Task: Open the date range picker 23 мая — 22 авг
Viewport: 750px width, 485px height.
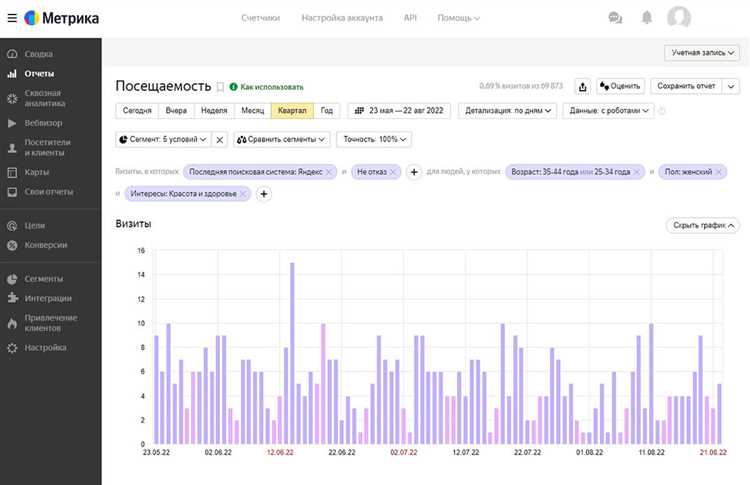Action: (x=401, y=111)
